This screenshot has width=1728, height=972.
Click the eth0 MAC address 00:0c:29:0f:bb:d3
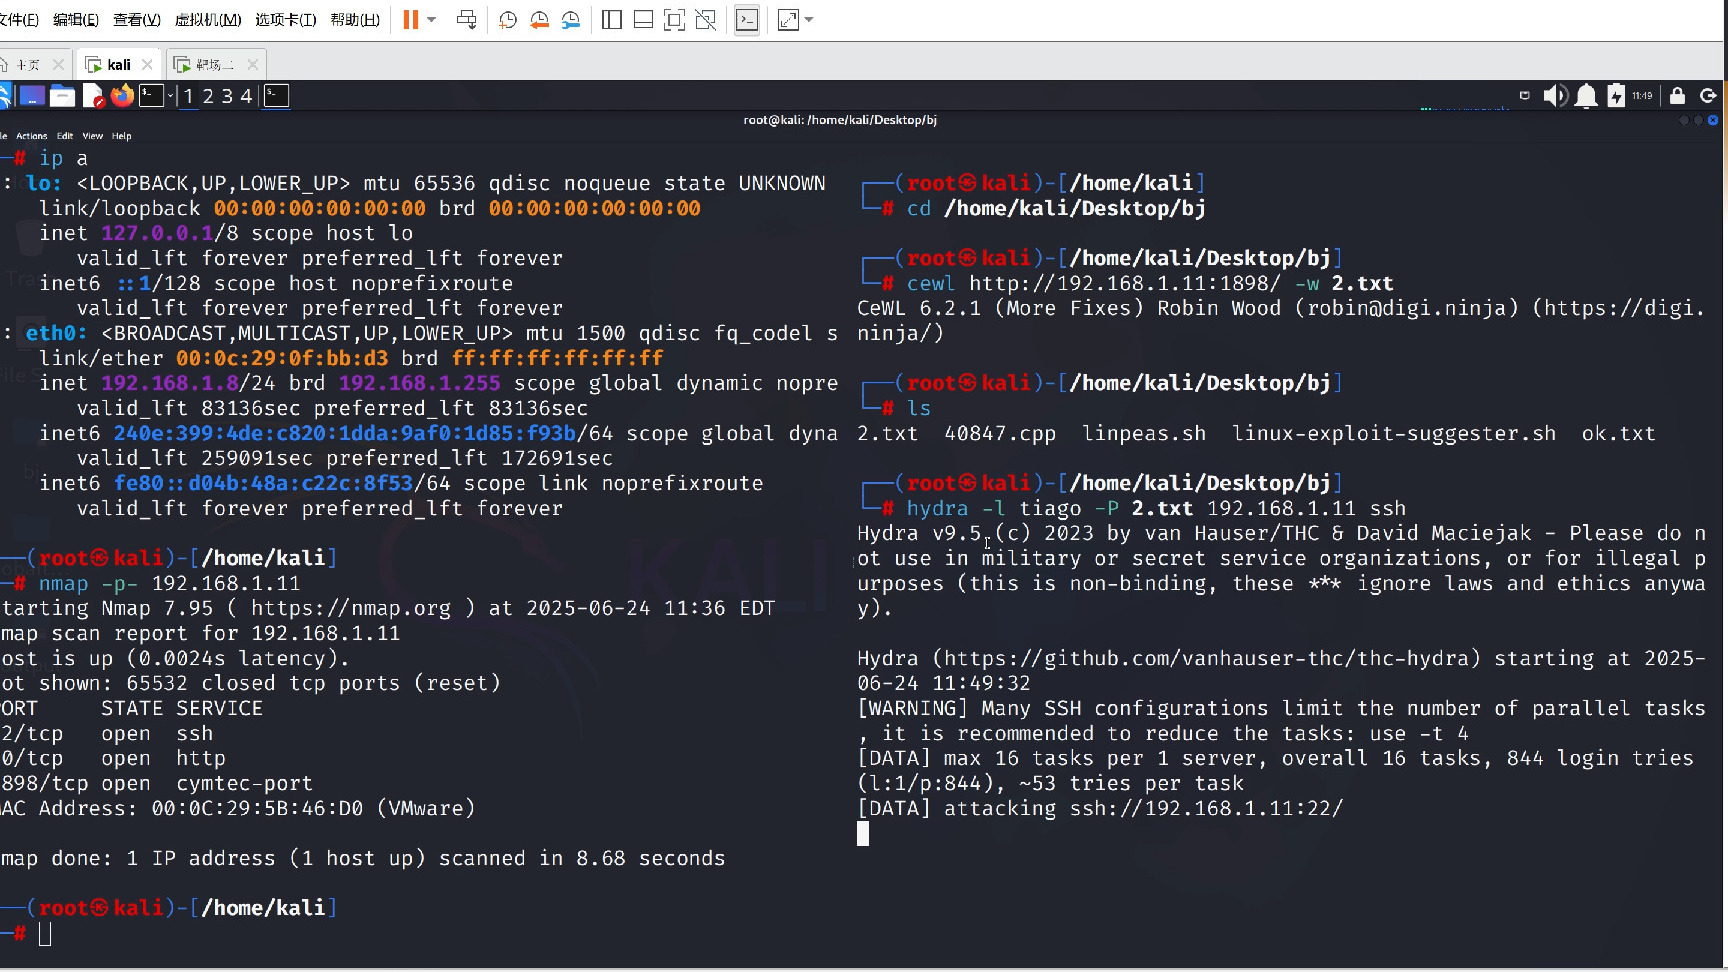[x=282, y=358]
